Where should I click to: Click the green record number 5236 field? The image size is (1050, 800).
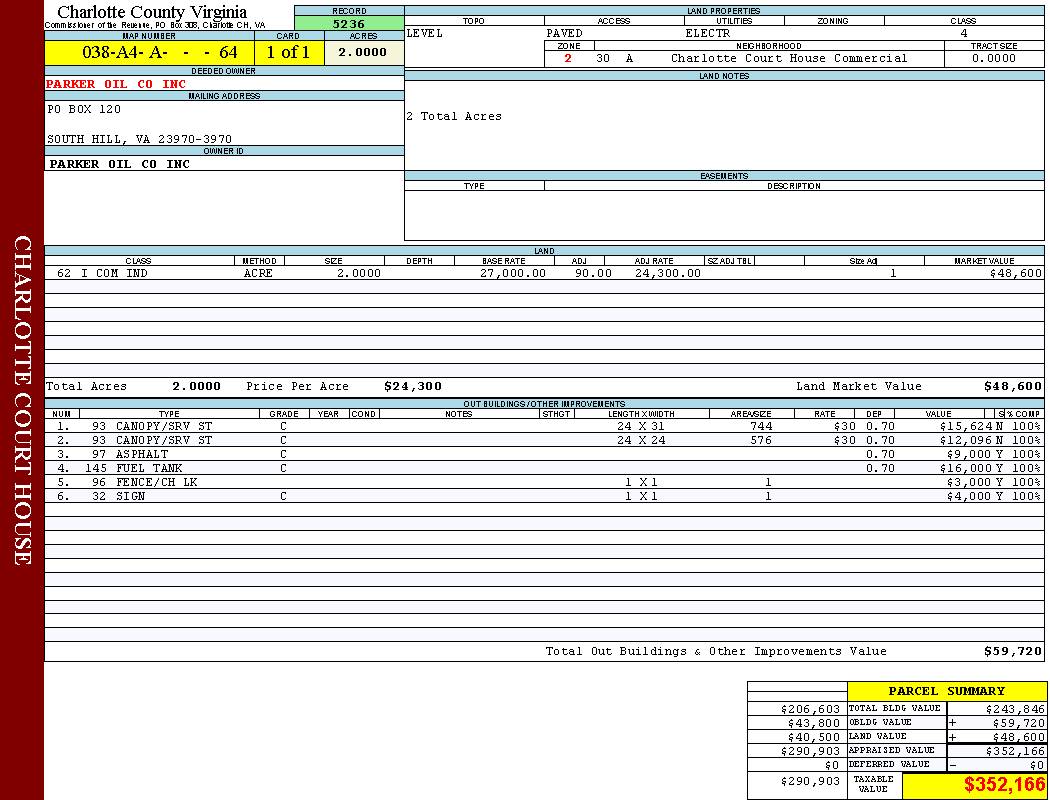349,23
